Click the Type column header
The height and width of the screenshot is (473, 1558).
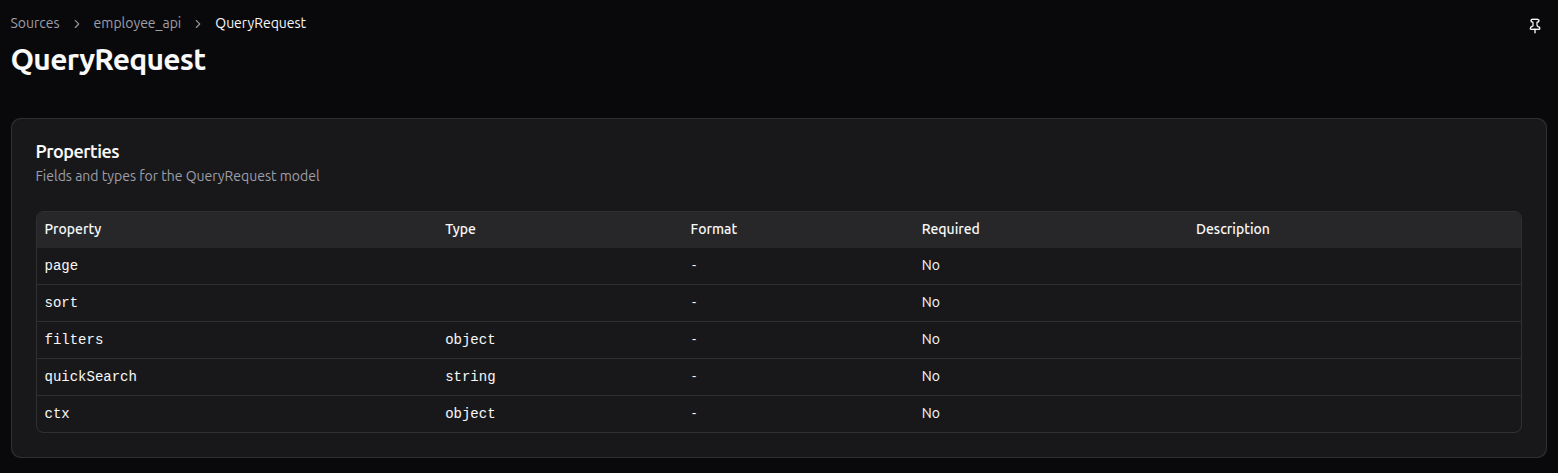pos(460,229)
